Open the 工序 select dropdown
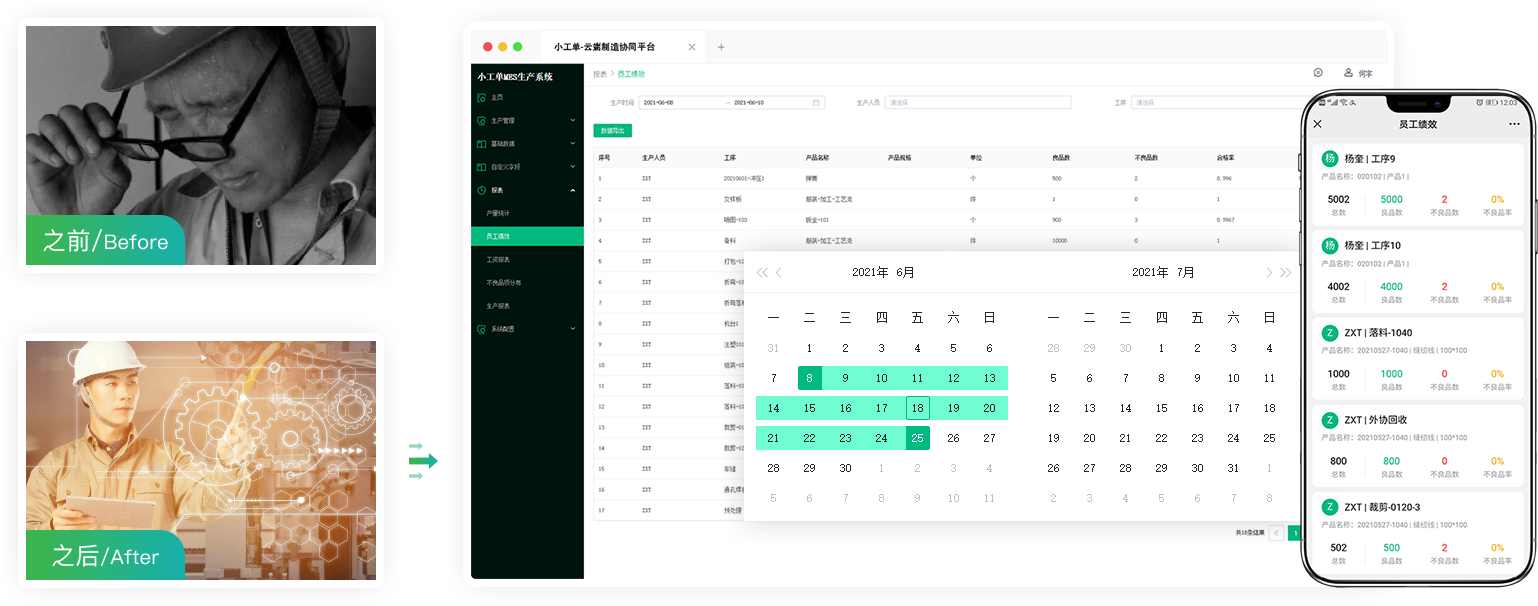Viewport: 1538px width, 606px height. coord(1210,102)
